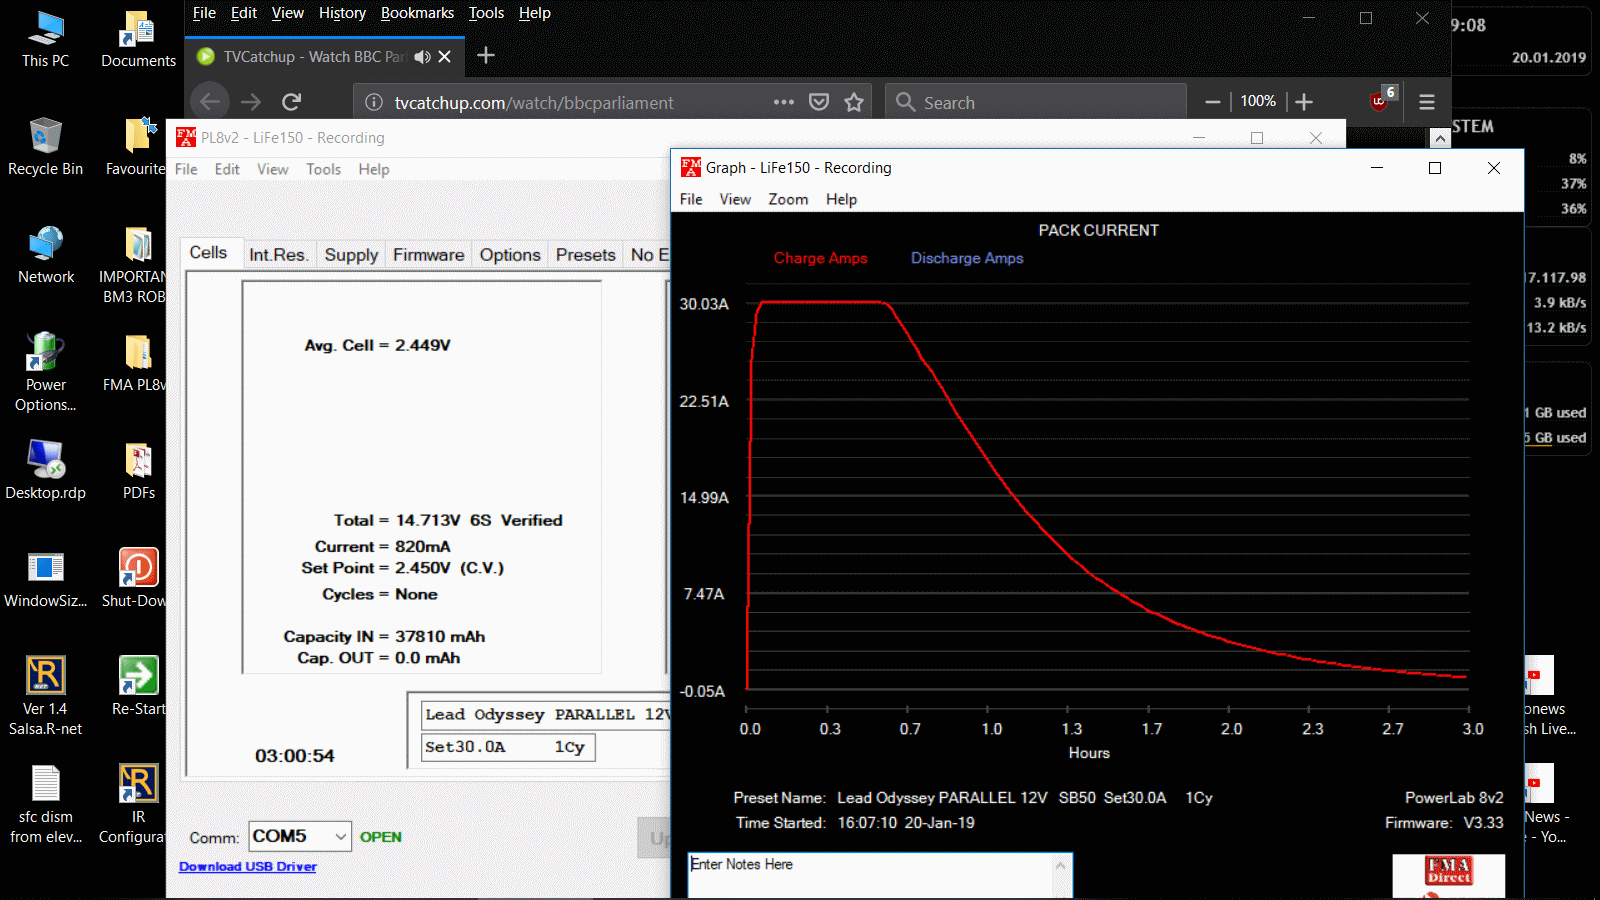
Task: Open a new browser tab
Action: [x=486, y=56]
